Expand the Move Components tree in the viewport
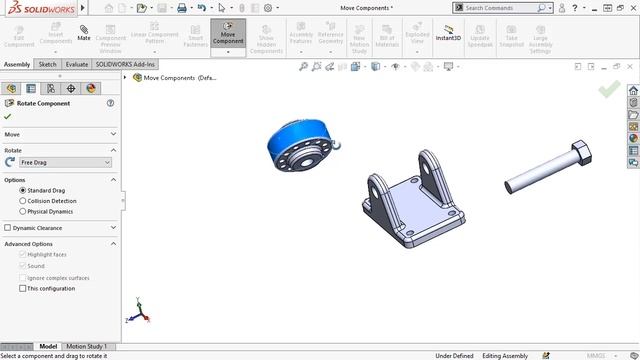This screenshot has width=640, height=360. (125, 78)
